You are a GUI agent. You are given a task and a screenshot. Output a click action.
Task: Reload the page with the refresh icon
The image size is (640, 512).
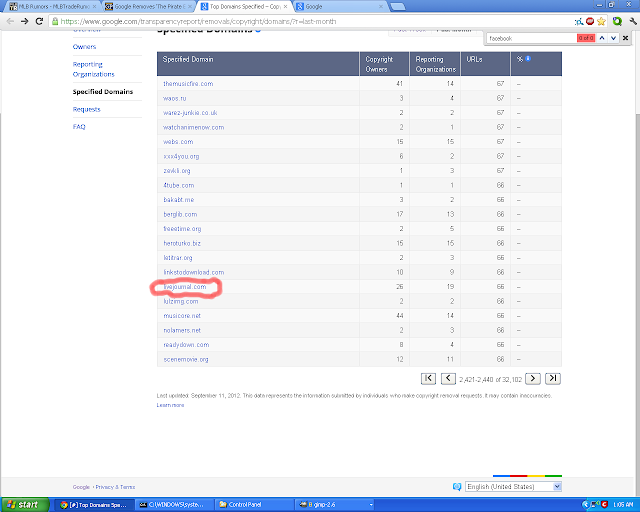click(39, 21)
